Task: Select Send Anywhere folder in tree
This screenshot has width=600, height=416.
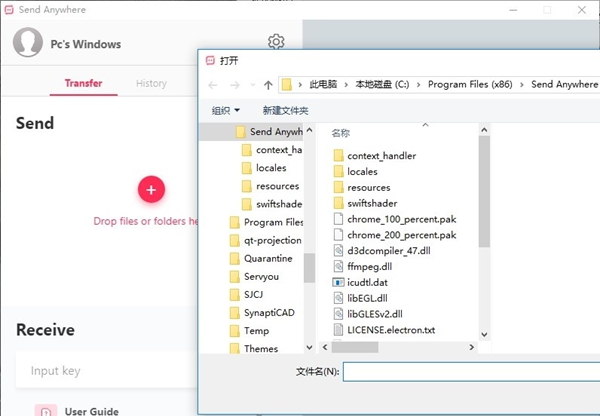Action: [269, 132]
